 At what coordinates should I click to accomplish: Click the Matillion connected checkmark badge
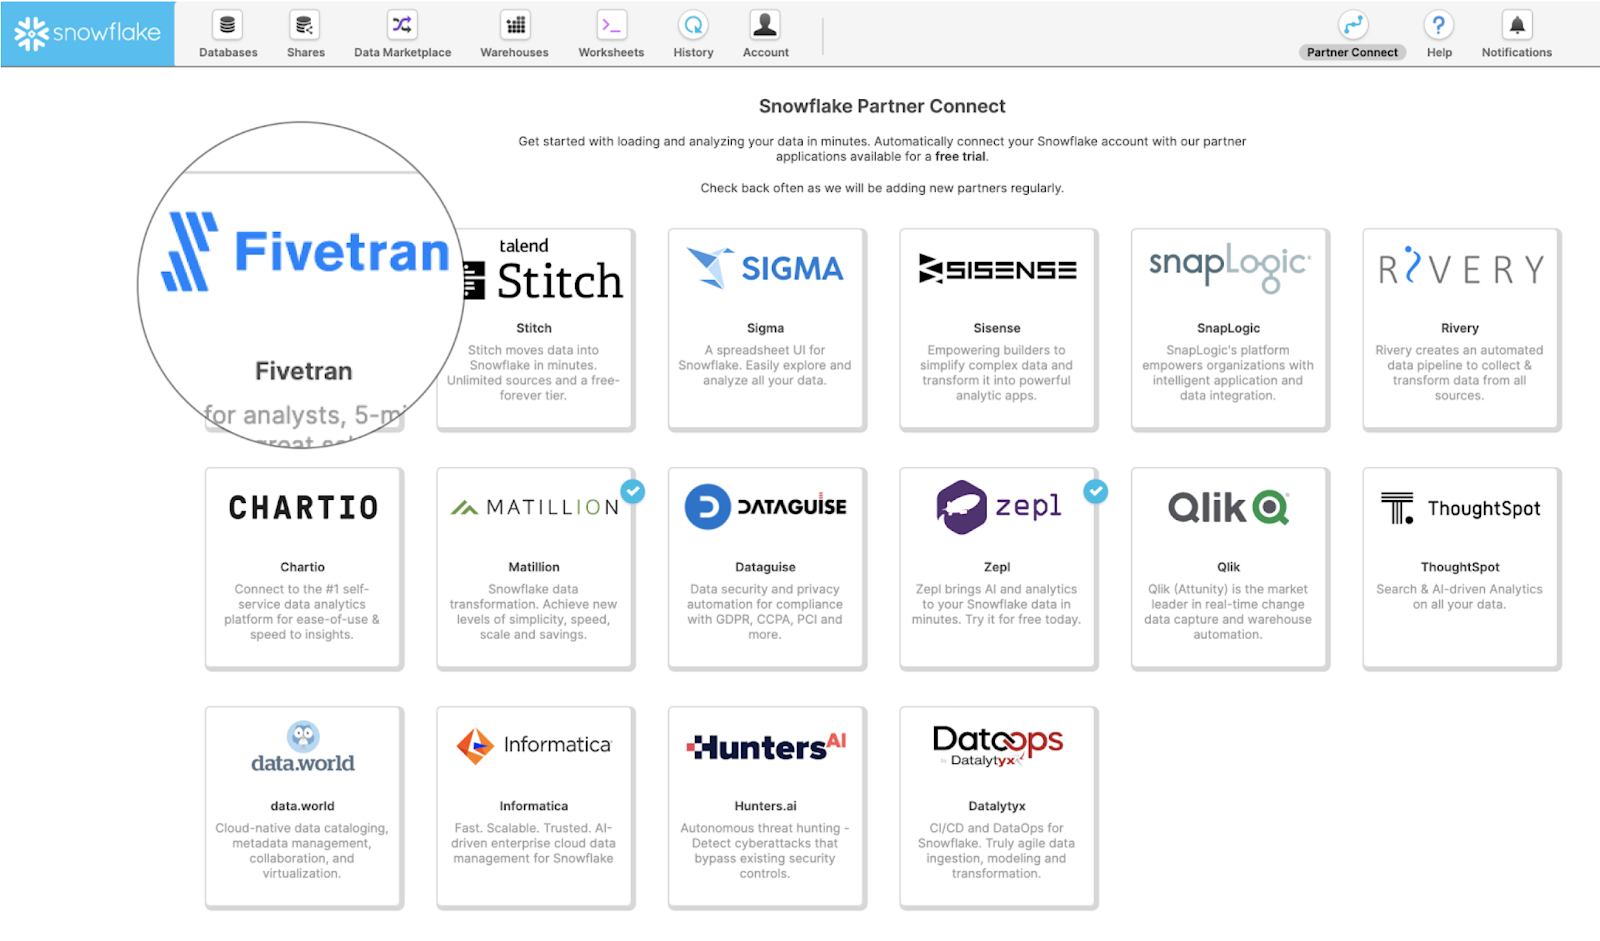coord(632,491)
